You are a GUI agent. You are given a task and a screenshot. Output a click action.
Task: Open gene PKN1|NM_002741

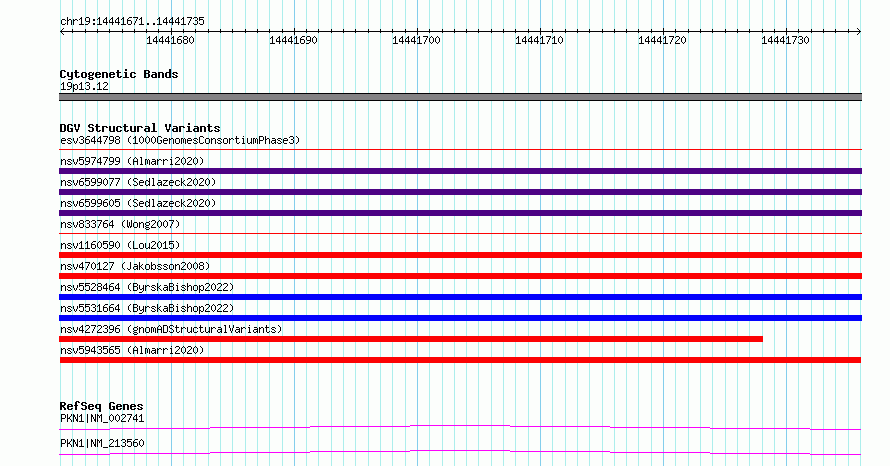click(x=102, y=418)
